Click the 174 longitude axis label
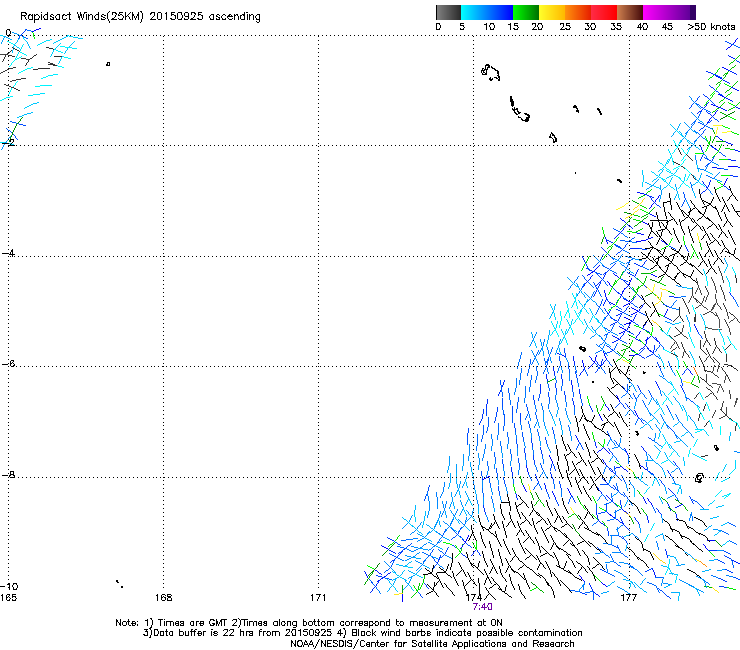This screenshot has width=740, height=650. click(x=474, y=598)
